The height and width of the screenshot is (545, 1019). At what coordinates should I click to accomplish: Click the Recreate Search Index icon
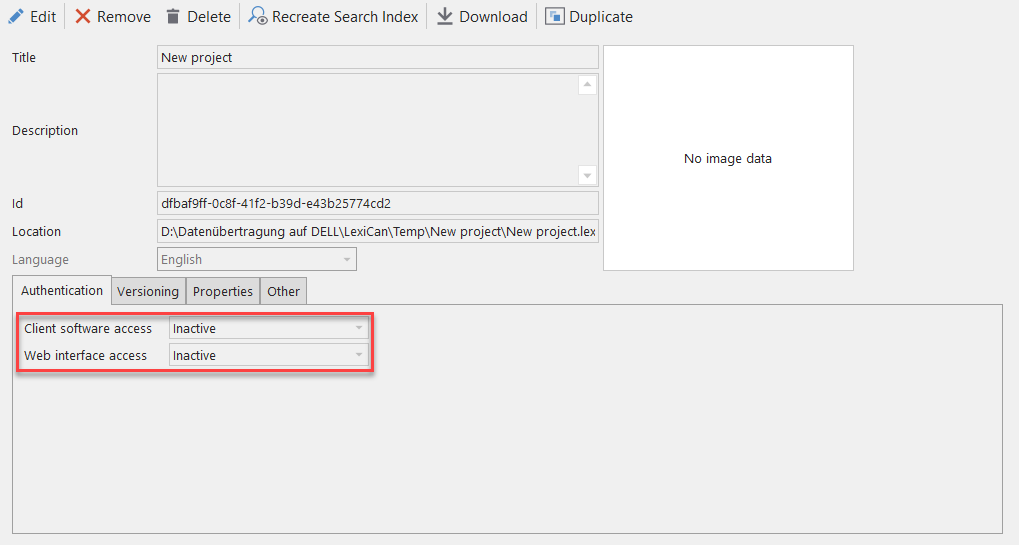pyautogui.click(x=258, y=16)
